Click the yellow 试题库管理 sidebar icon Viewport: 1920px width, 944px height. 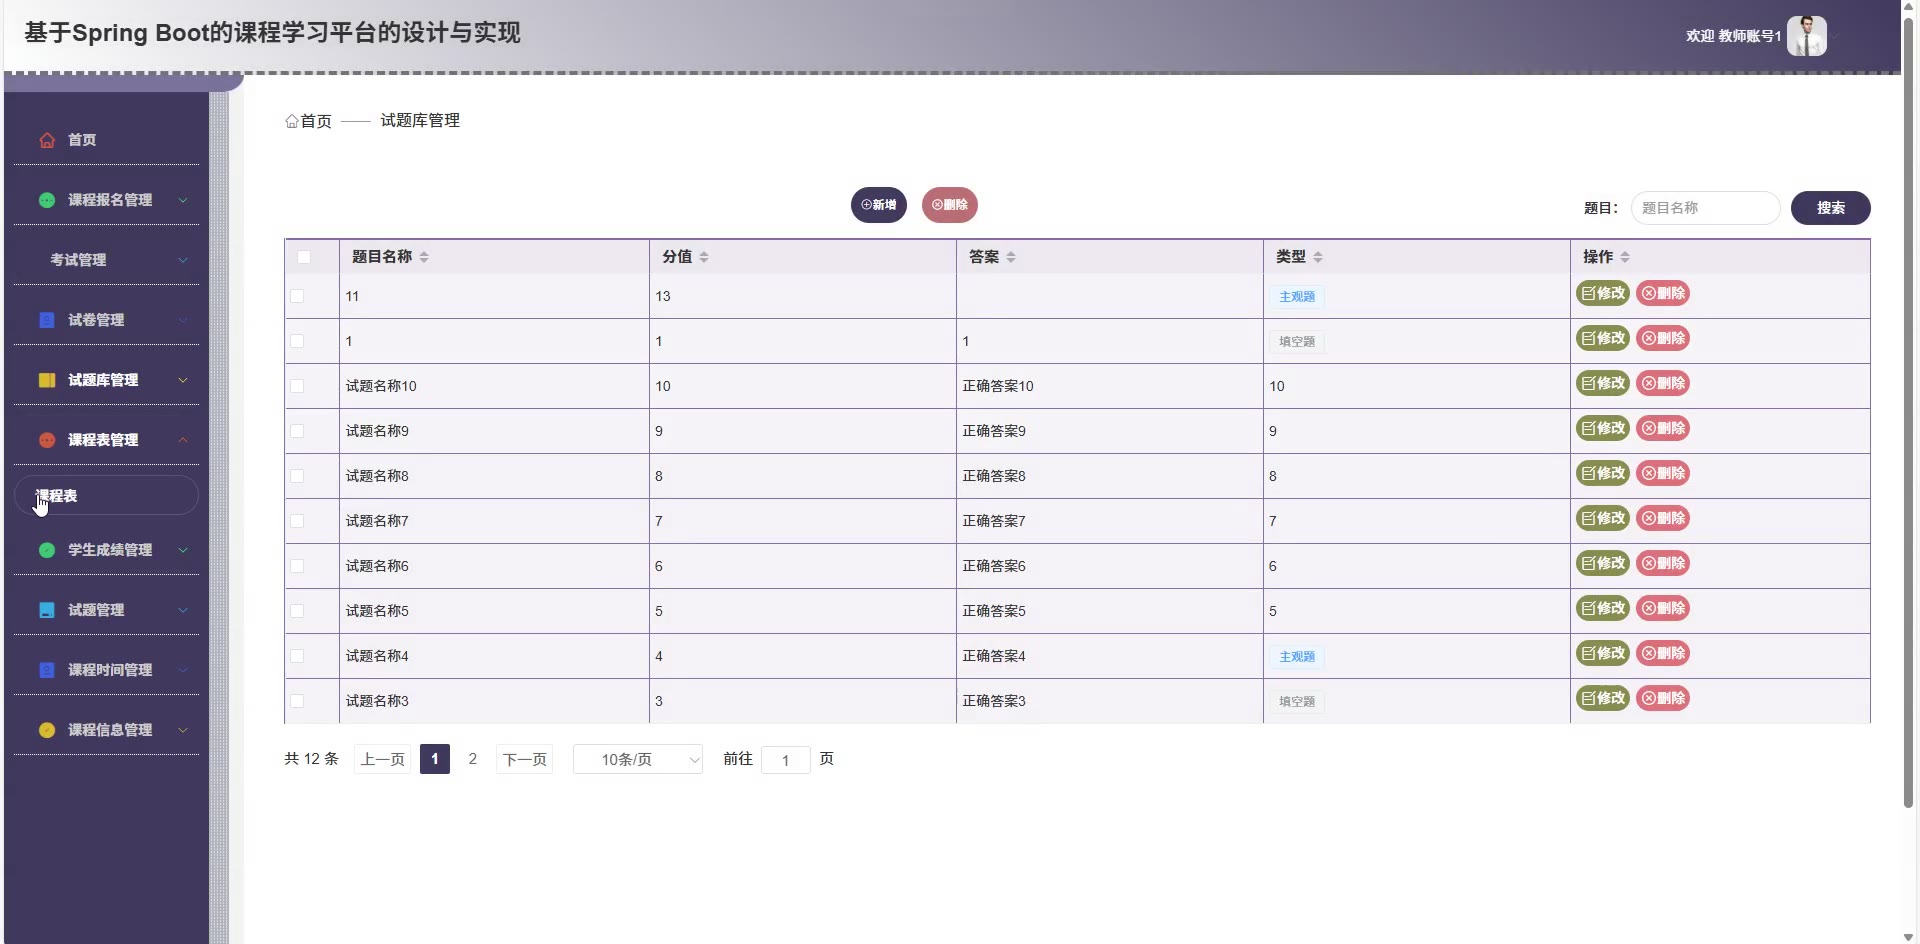(47, 380)
